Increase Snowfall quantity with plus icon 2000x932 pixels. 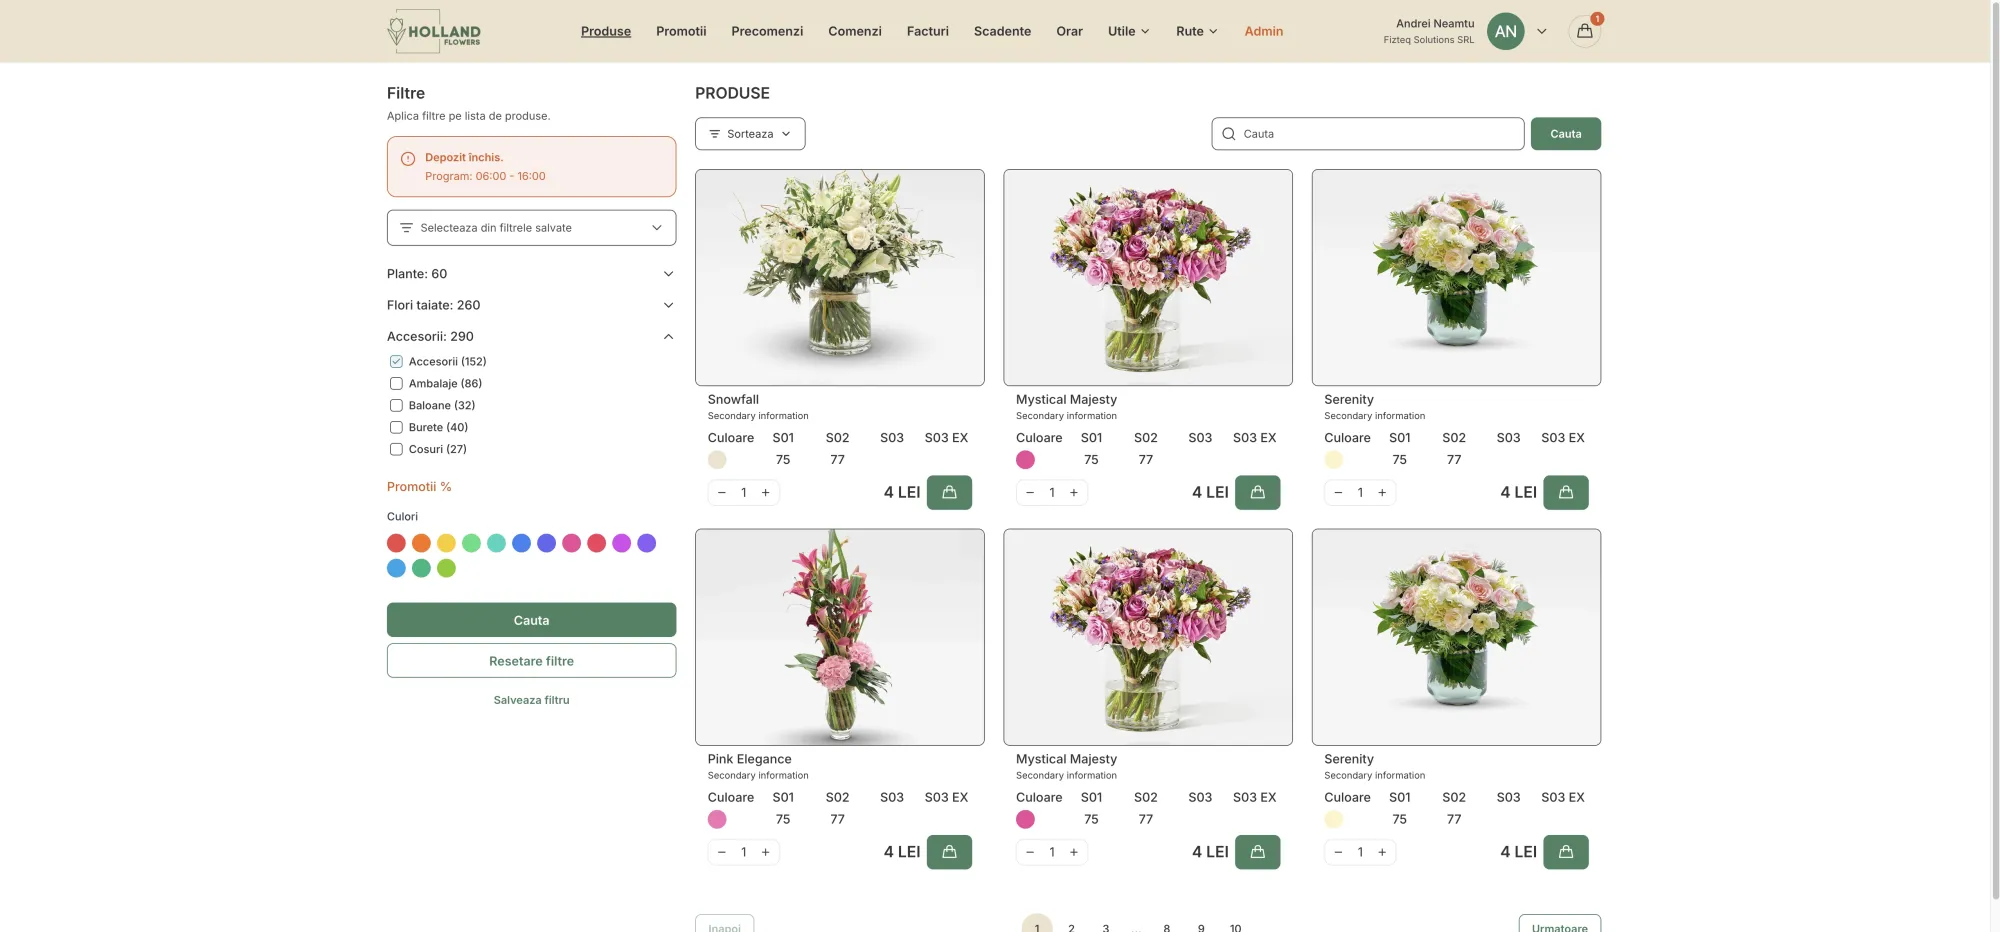(766, 492)
